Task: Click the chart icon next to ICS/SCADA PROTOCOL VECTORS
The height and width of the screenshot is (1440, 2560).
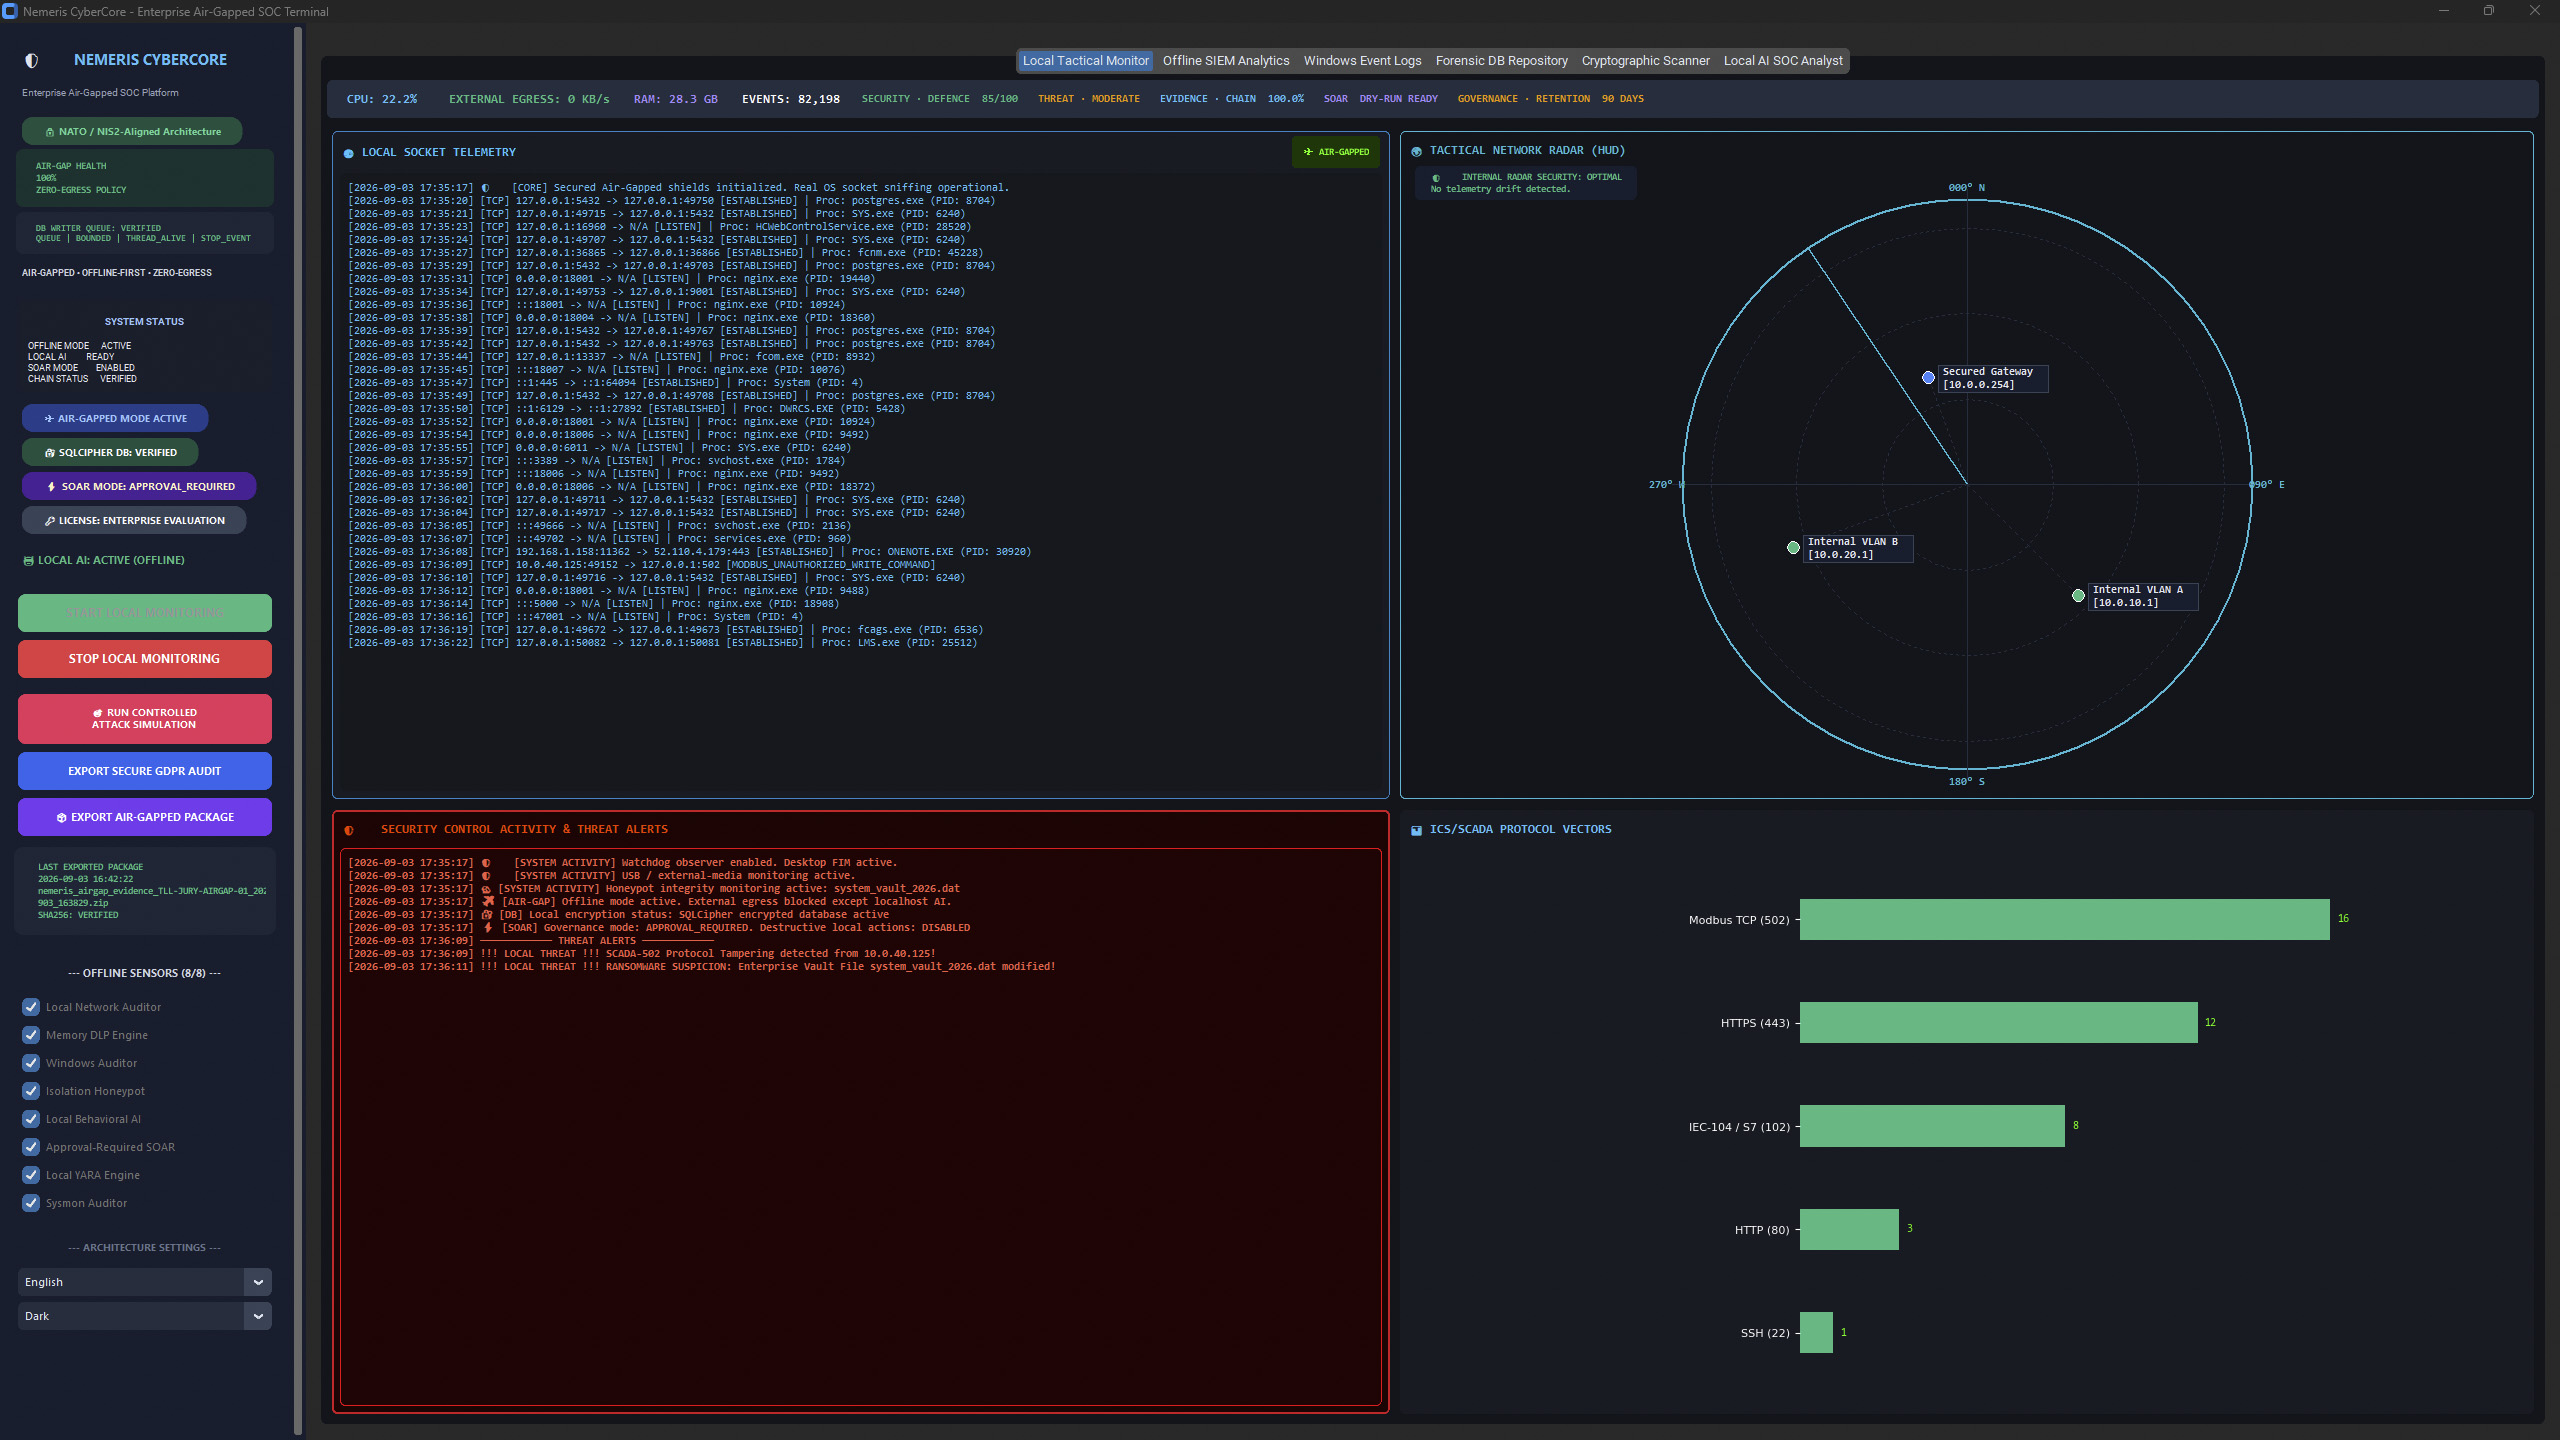Action: tap(1417, 830)
